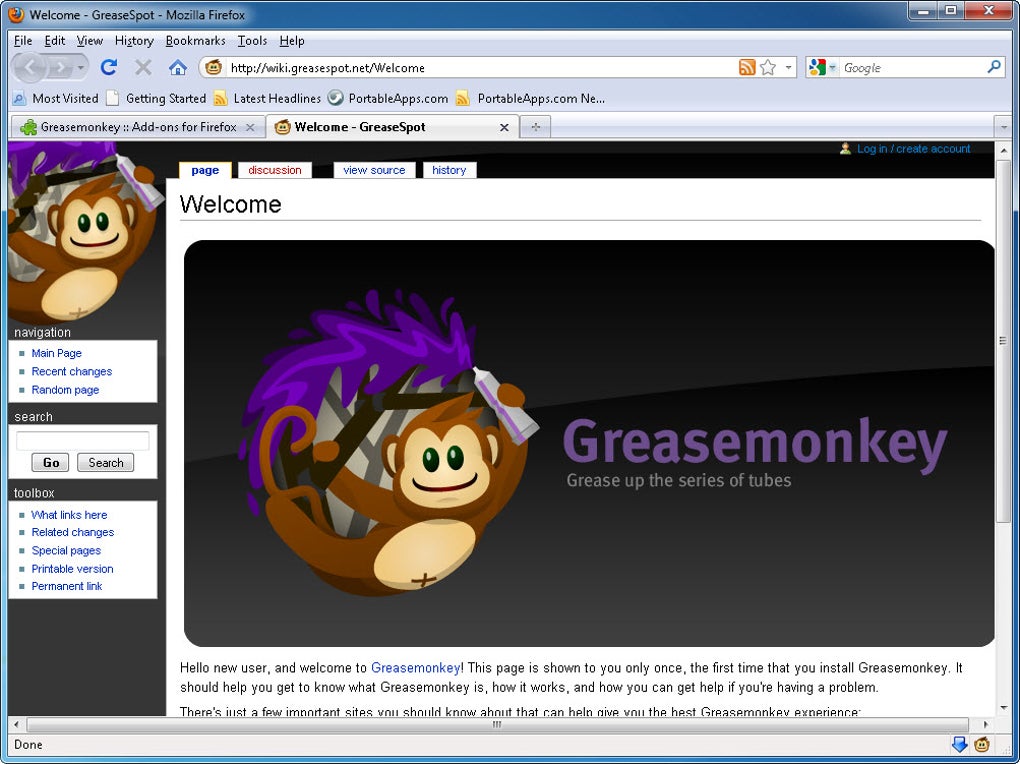Open downloads via blue arrow status icon
This screenshot has width=1020, height=764.
[x=960, y=744]
